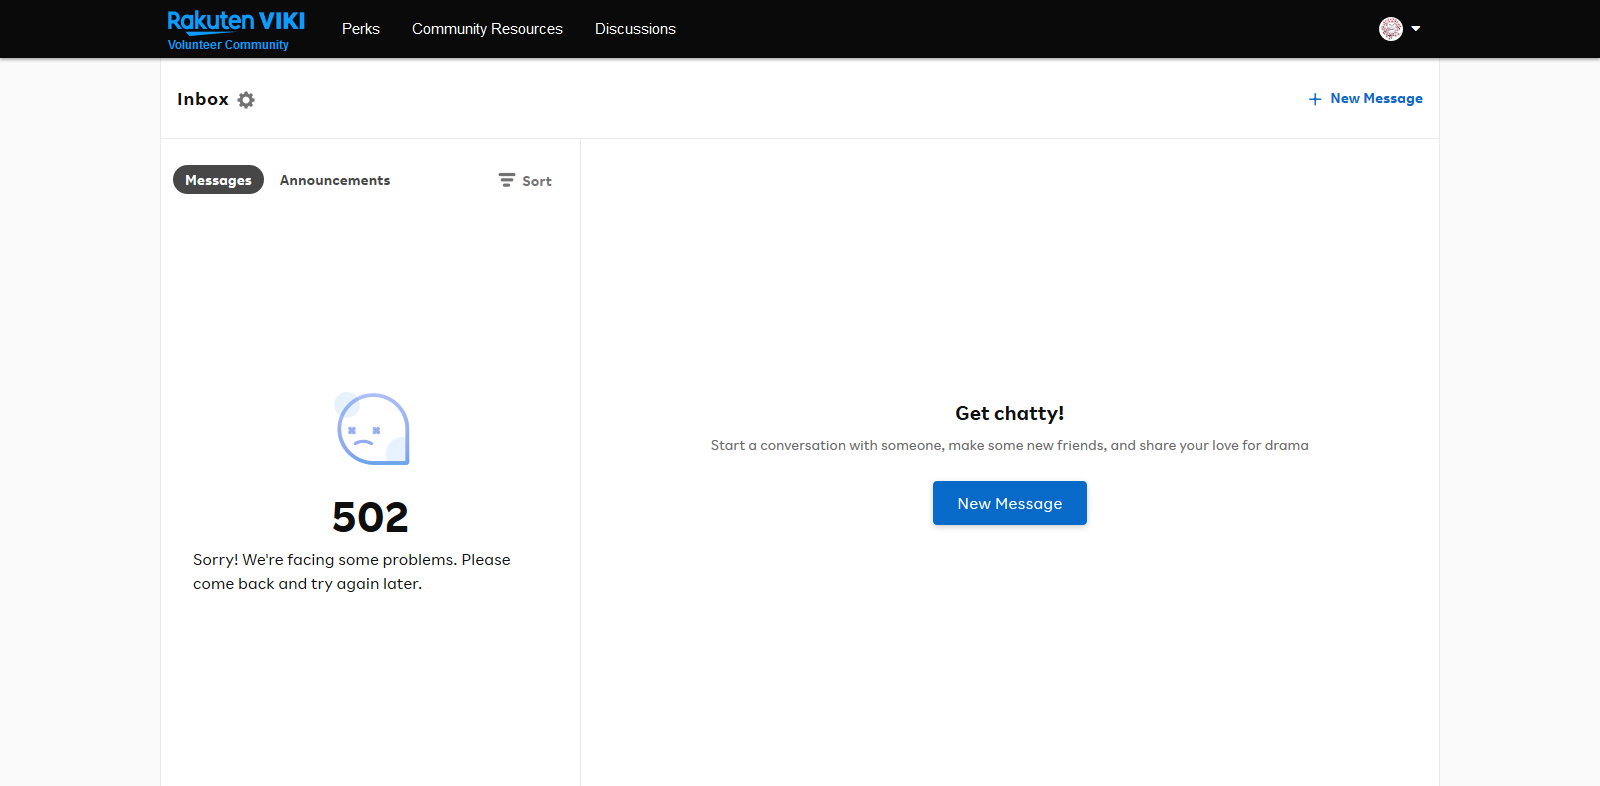Image resolution: width=1600 pixels, height=786 pixels.
Task: Click the 'Sorry! We're facing some problems' message
Action: coord(352,572)
